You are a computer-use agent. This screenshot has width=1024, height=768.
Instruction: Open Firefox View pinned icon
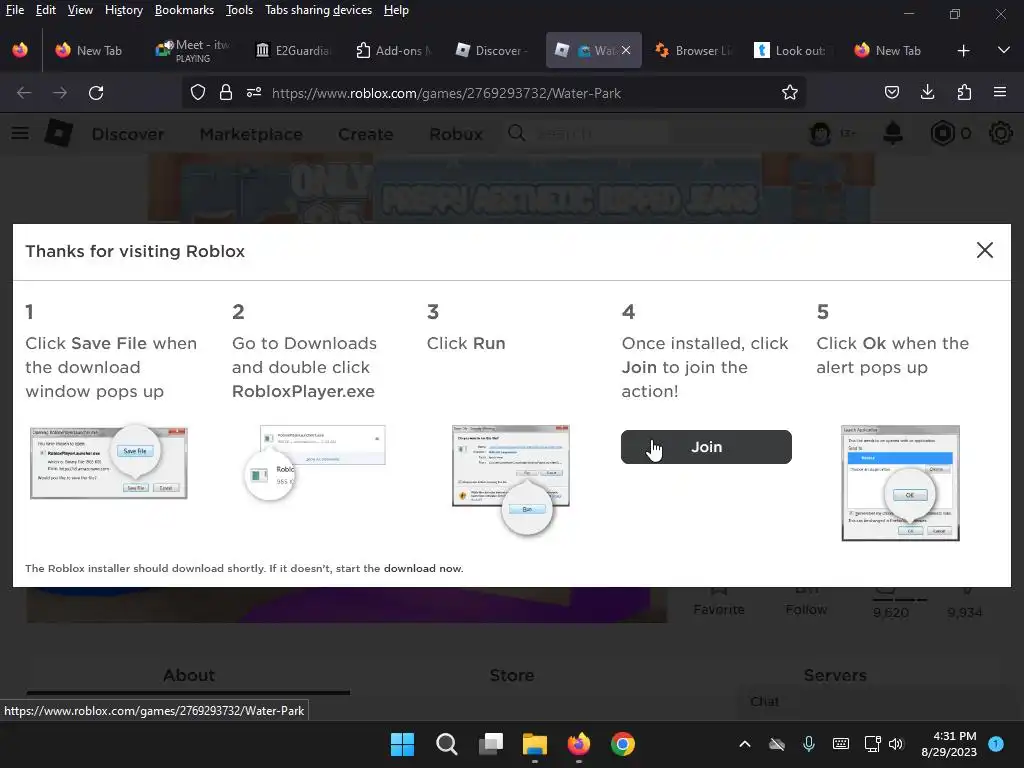pos(20,50)
